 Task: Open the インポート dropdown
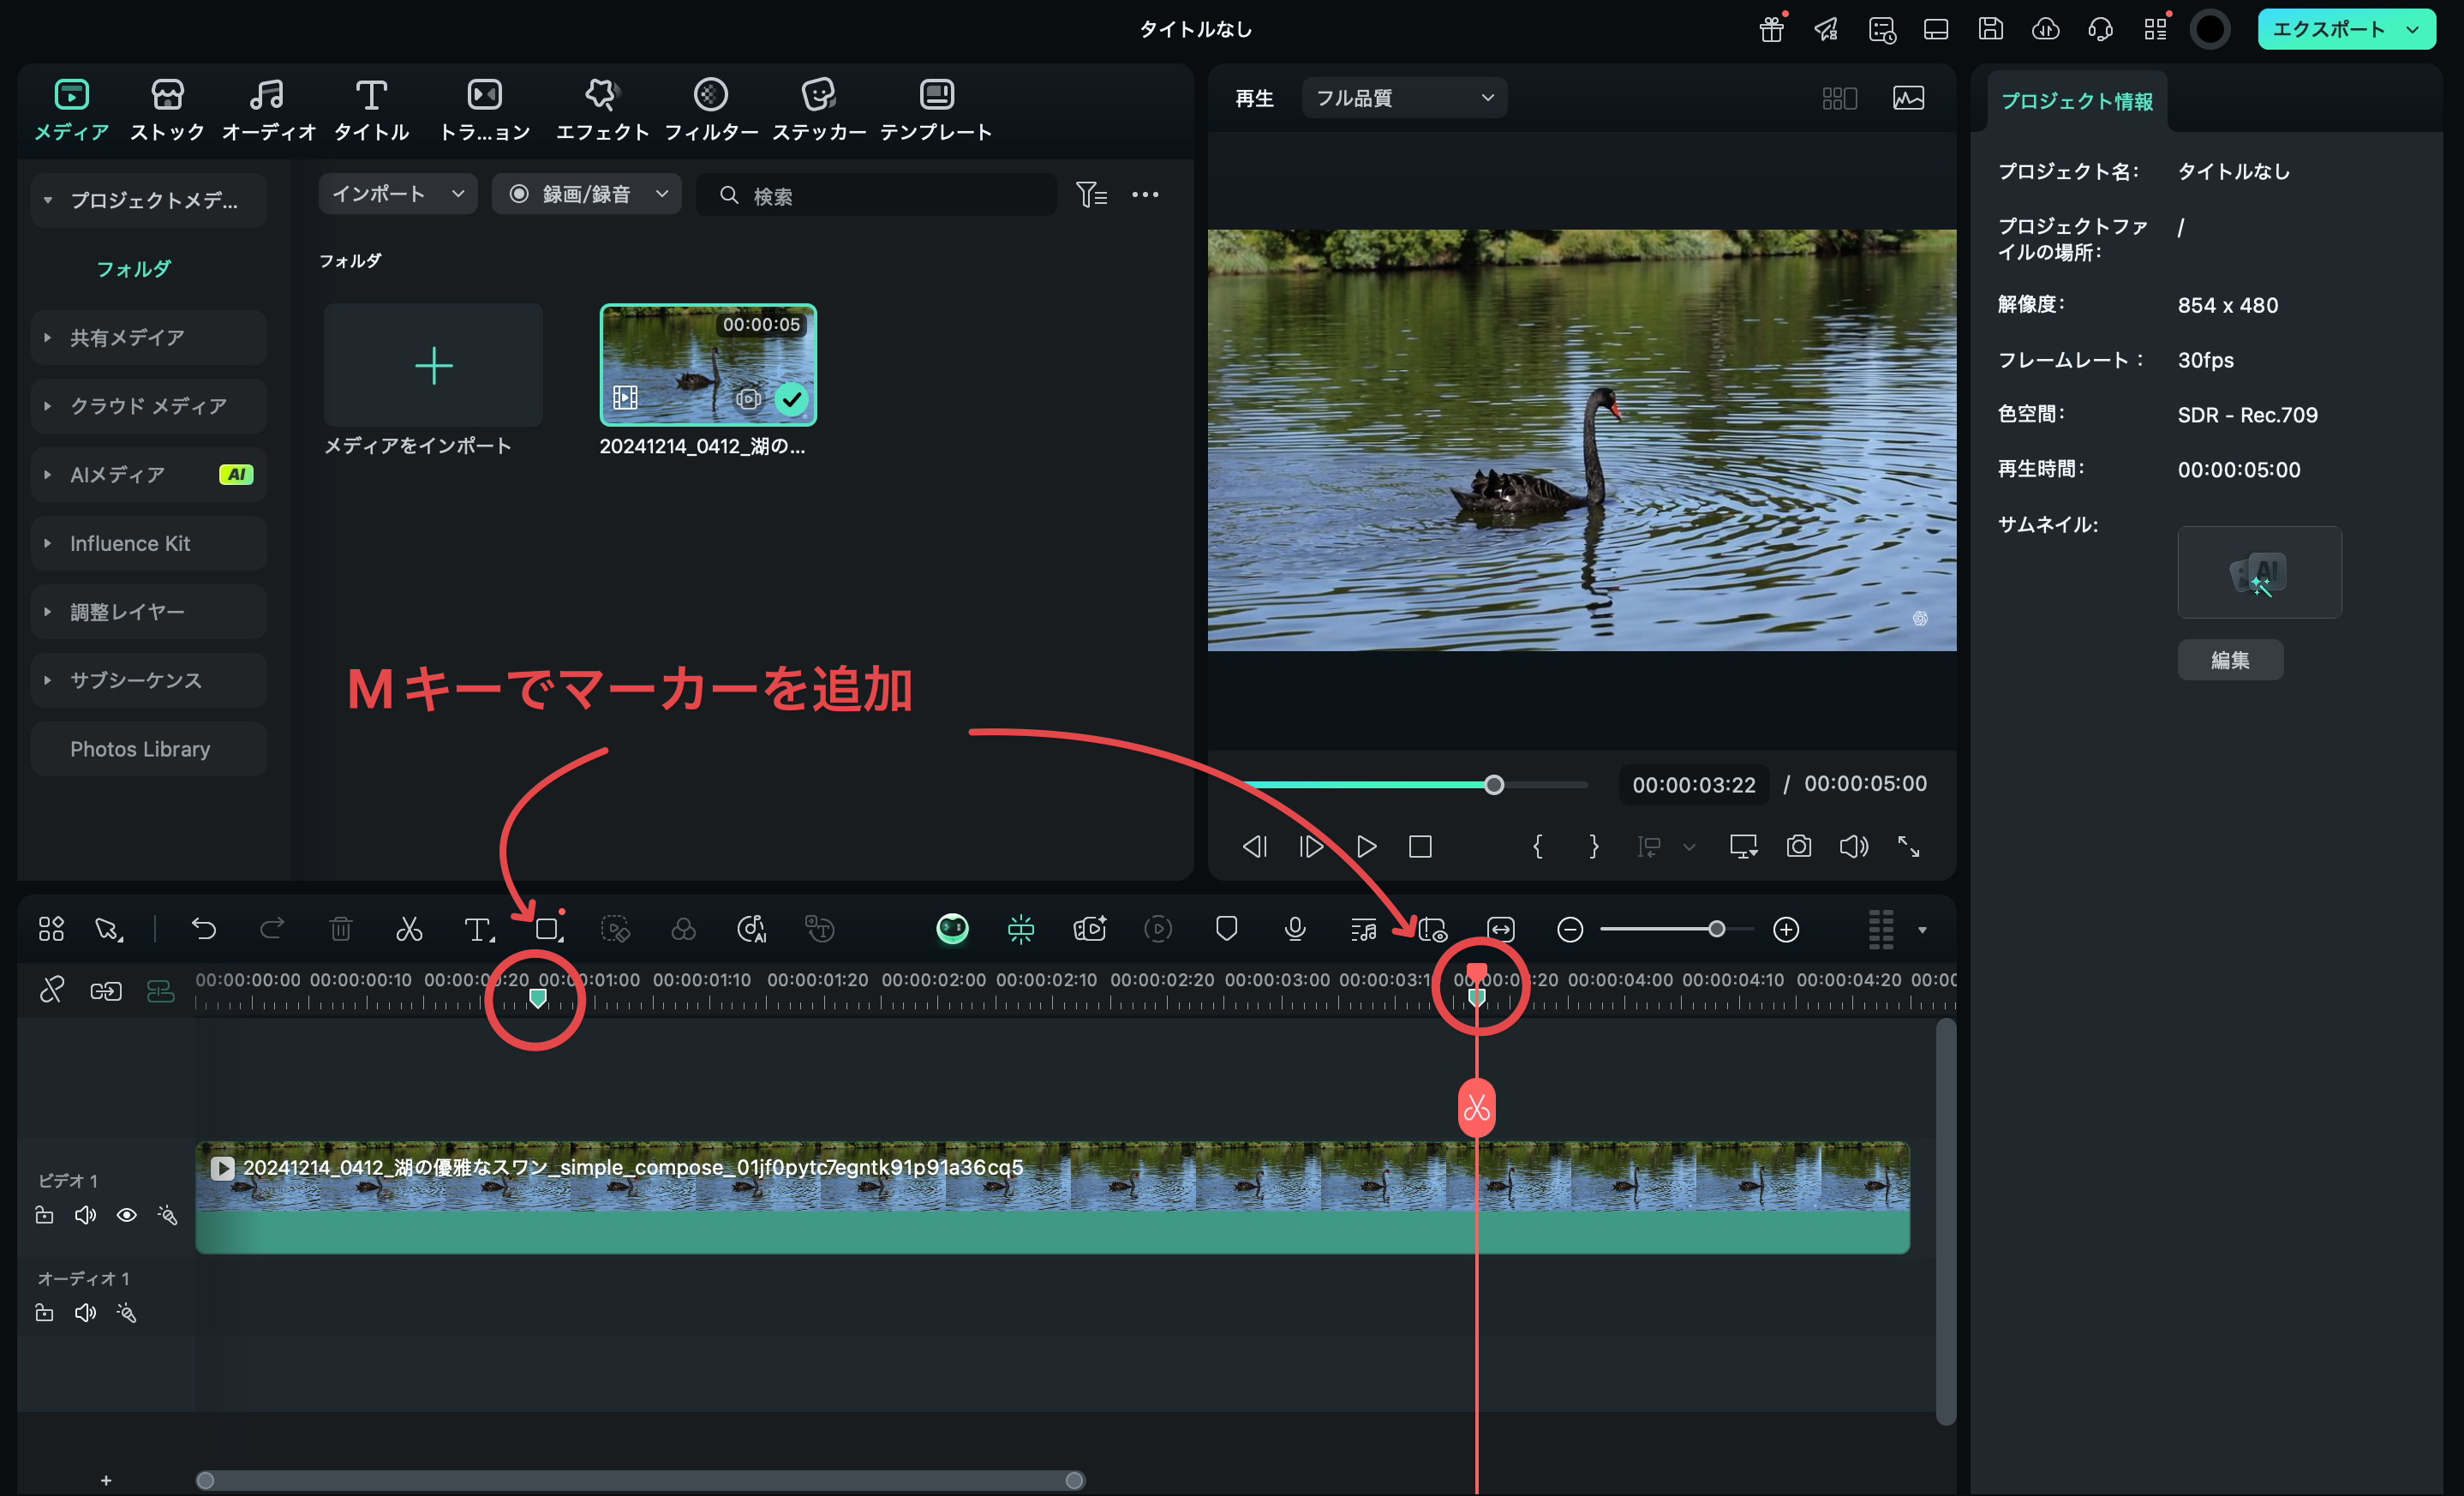tap(397, 194)
